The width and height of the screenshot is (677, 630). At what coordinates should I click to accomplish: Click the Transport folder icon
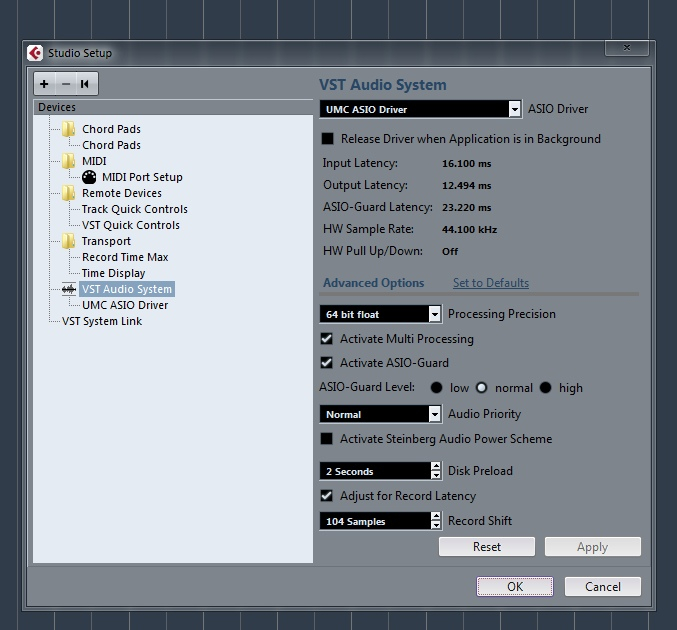(x=68, y=241)
